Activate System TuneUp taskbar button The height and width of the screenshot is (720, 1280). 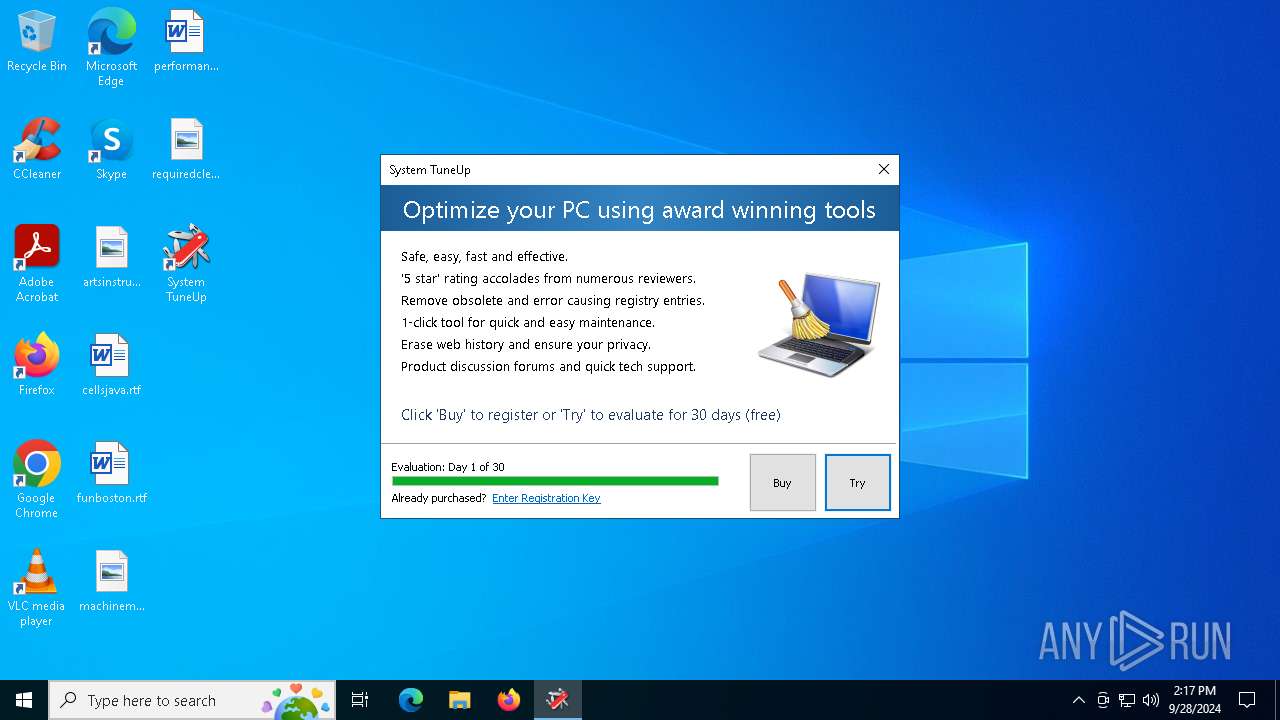click(x=557, y=700)
